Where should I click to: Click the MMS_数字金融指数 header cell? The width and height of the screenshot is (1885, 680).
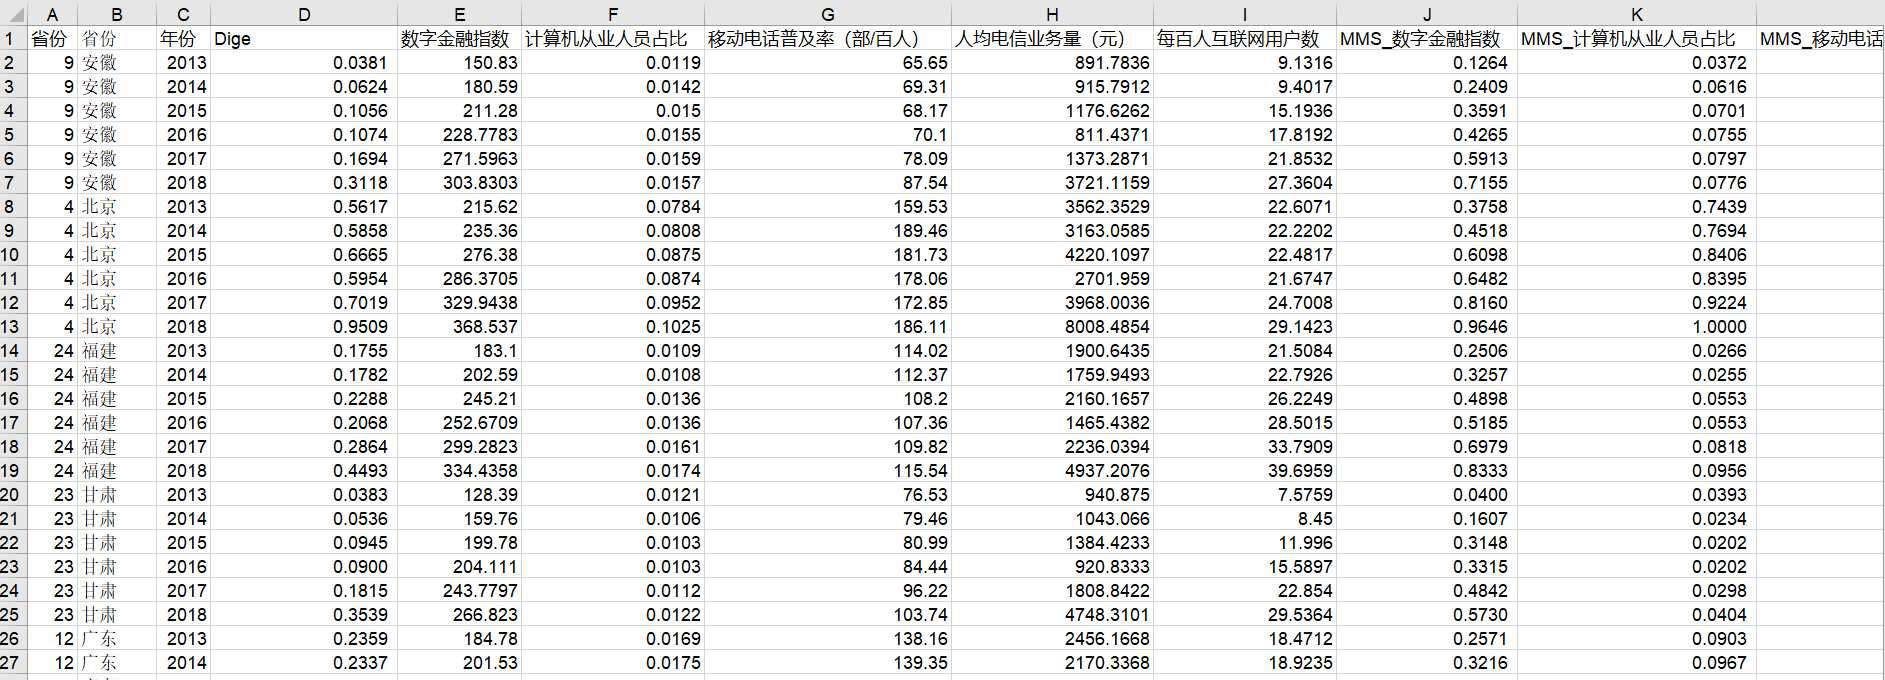(x=1427, y=38)
